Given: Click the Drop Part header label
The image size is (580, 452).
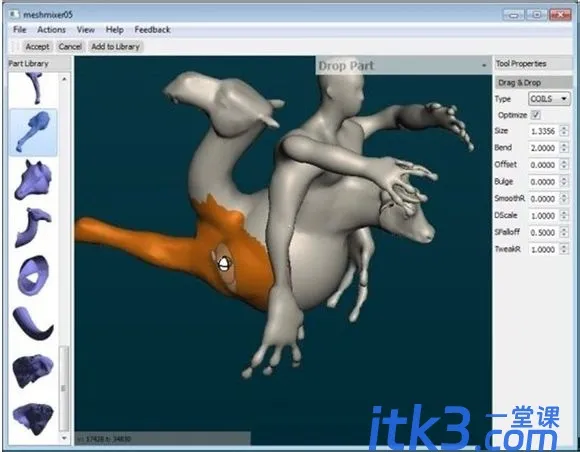Looking at the screenshot, I should [x=346, y=66].
